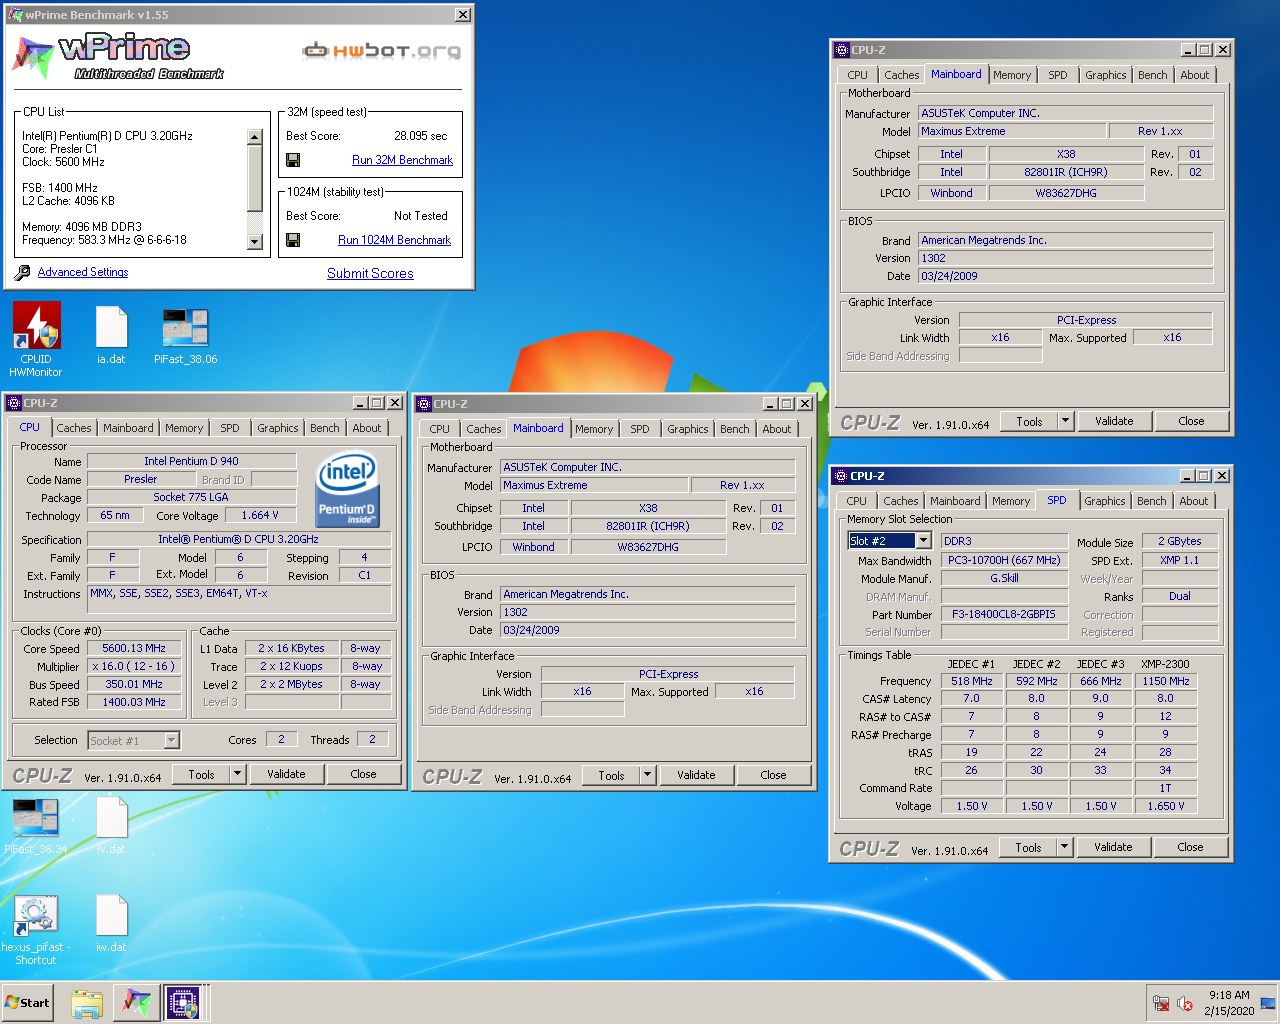The image size is (1280, 1024).
Task: Click Core Speed value 5600.13 MHz
Action: tap(134, 648)
